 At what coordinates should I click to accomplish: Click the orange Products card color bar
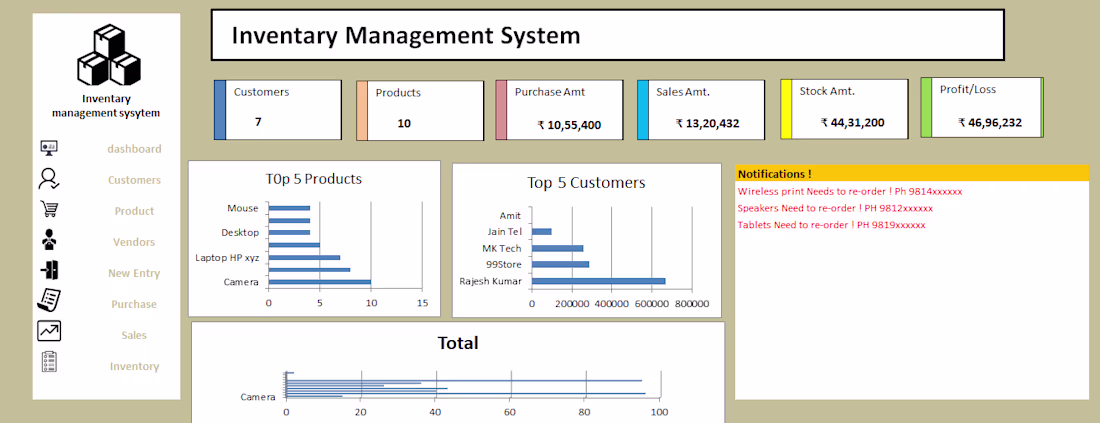362,111
